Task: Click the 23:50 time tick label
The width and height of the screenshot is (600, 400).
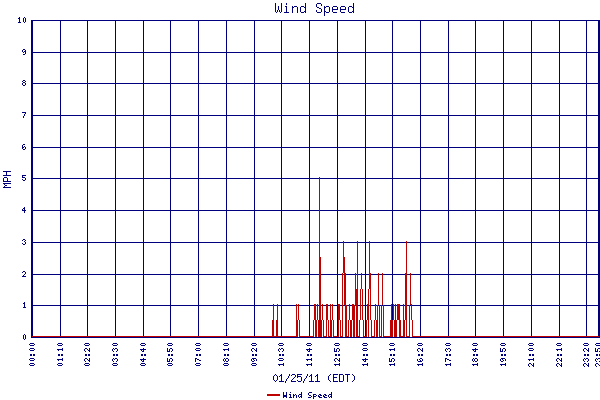Action: pyautogui.click(x=598, y=355)
